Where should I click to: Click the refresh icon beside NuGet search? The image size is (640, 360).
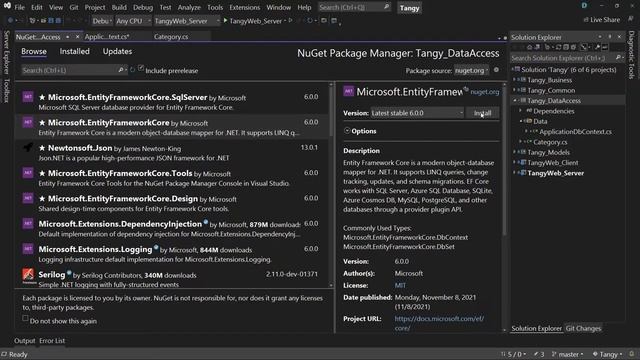click(x=132, y=70)
